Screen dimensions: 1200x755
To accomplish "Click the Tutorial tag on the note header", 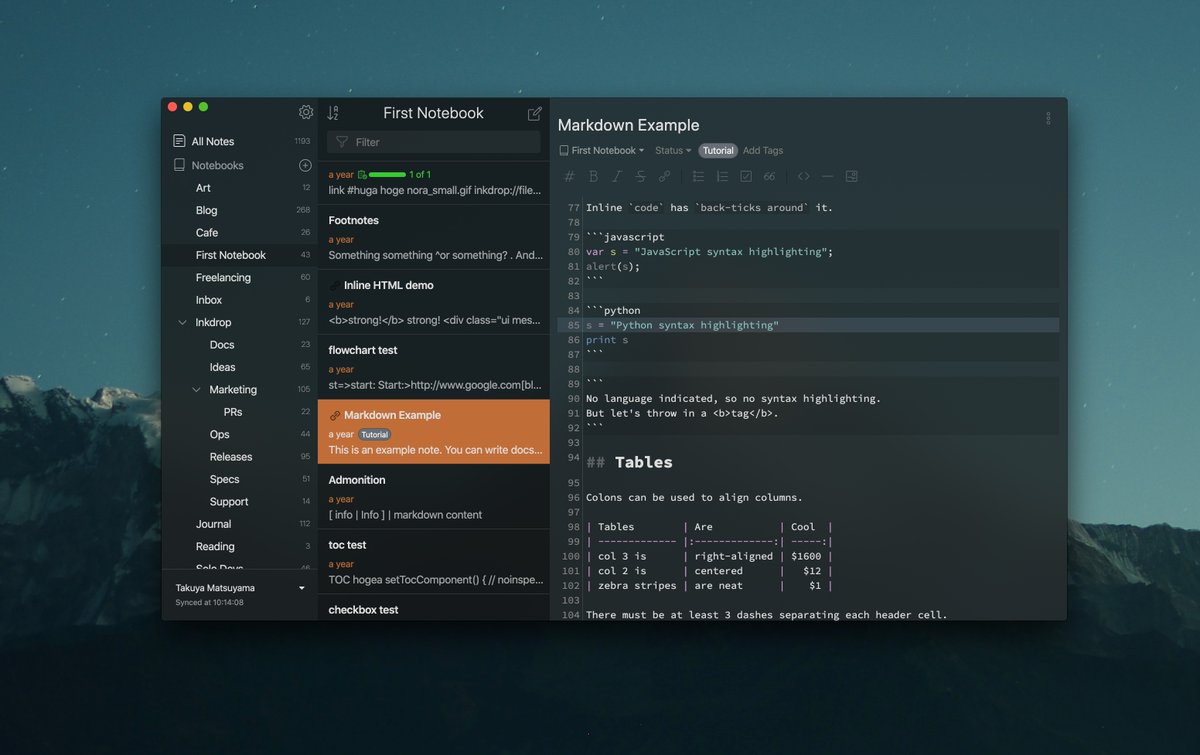I will click(718, 150).
